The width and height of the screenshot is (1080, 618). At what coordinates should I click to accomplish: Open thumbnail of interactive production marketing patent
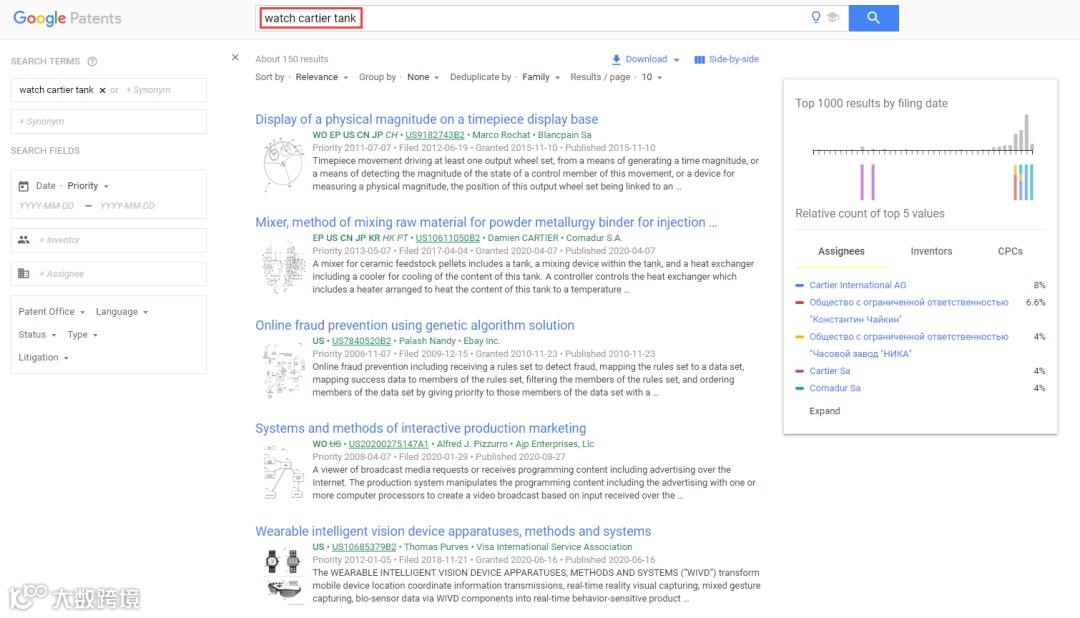[282, 473]
